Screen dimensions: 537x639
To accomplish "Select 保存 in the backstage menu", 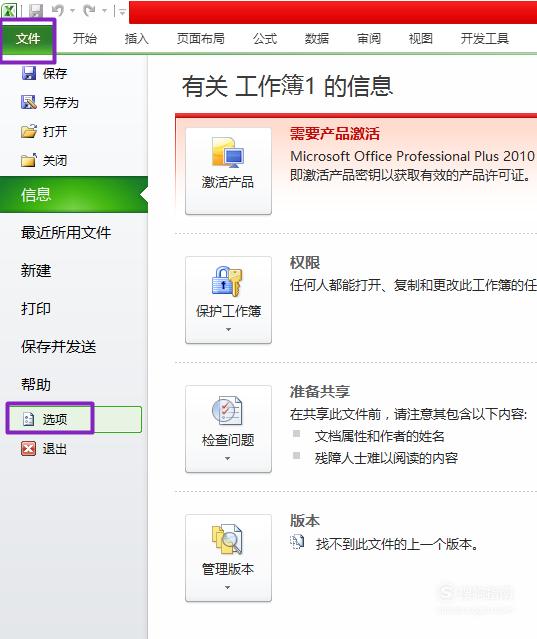I will coord(55,73).
